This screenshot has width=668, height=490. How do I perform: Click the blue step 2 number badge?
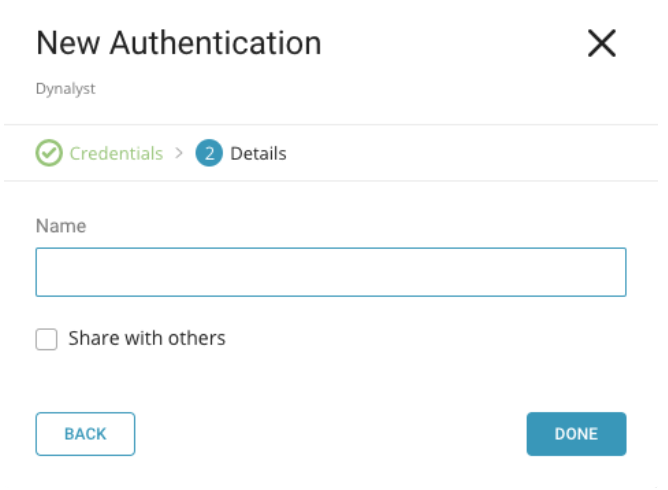pyautogui.click(x=208, y=153)
